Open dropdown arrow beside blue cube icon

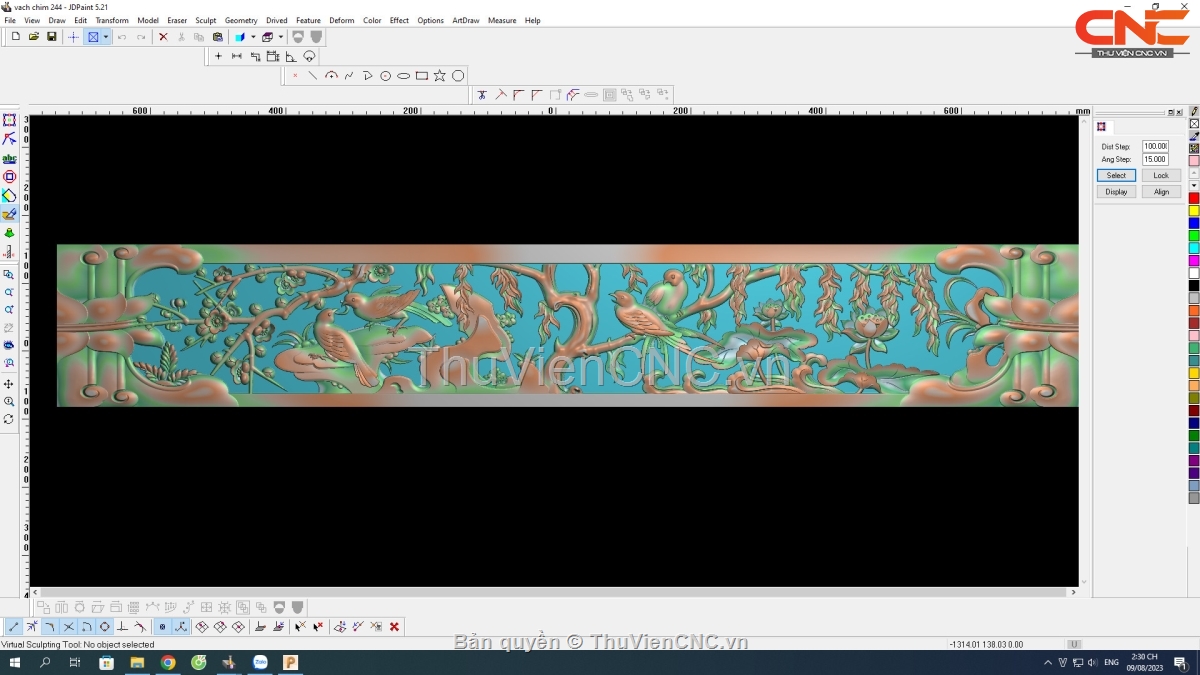[253, 37]
